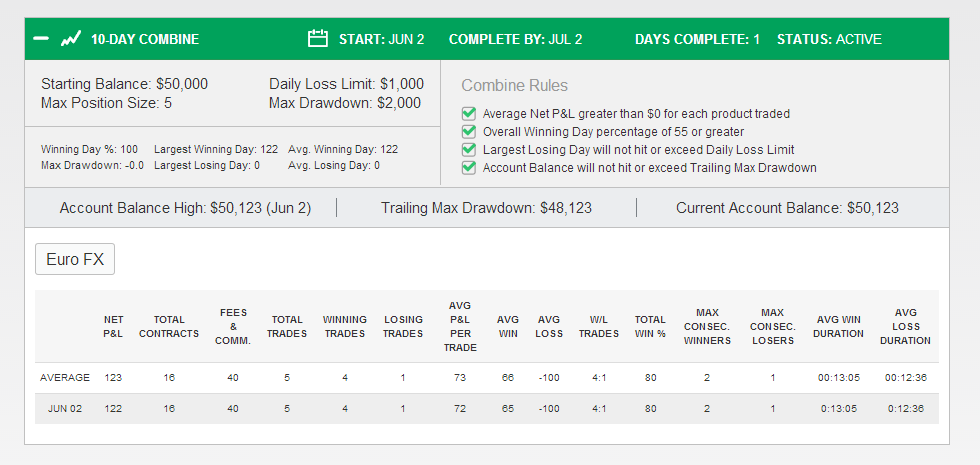Toggle the Average Net P&L rule checkbox
Viewport: 980px width, 465px height.
469,114
